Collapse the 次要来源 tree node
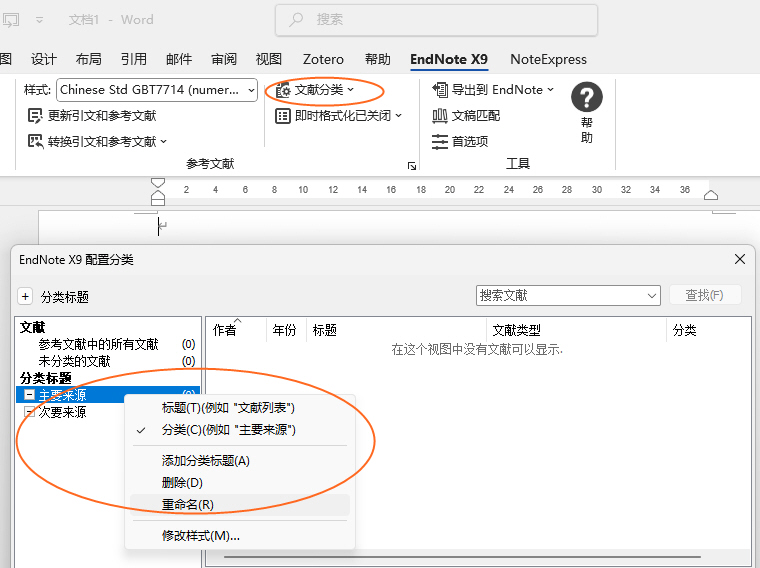Screen dimensions: 760x568 point(29,412)
